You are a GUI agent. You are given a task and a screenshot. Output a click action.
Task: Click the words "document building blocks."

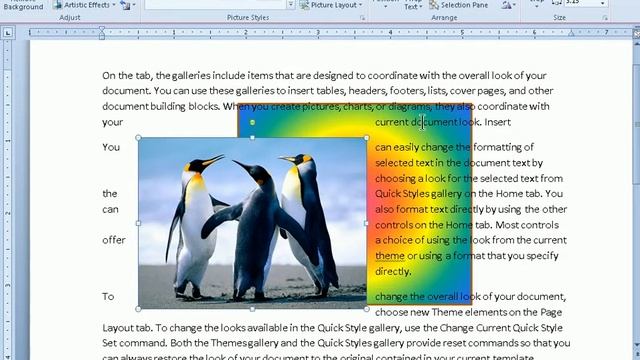(161, 107)
